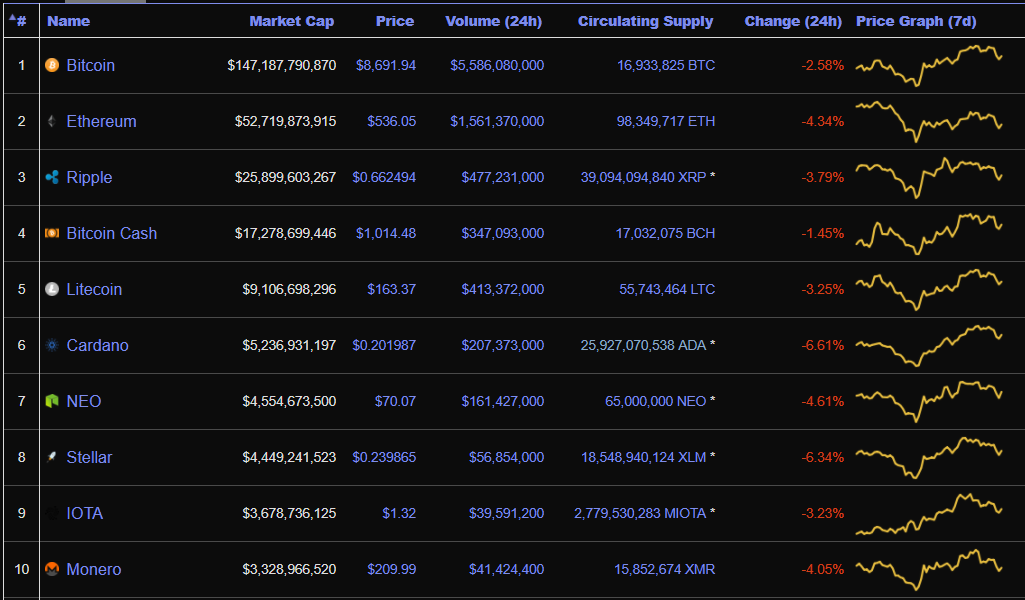This screenshot has width=1025, height=600.
Task: Open Ethereum's 24h volume link
Action: [x=497, y=121]
